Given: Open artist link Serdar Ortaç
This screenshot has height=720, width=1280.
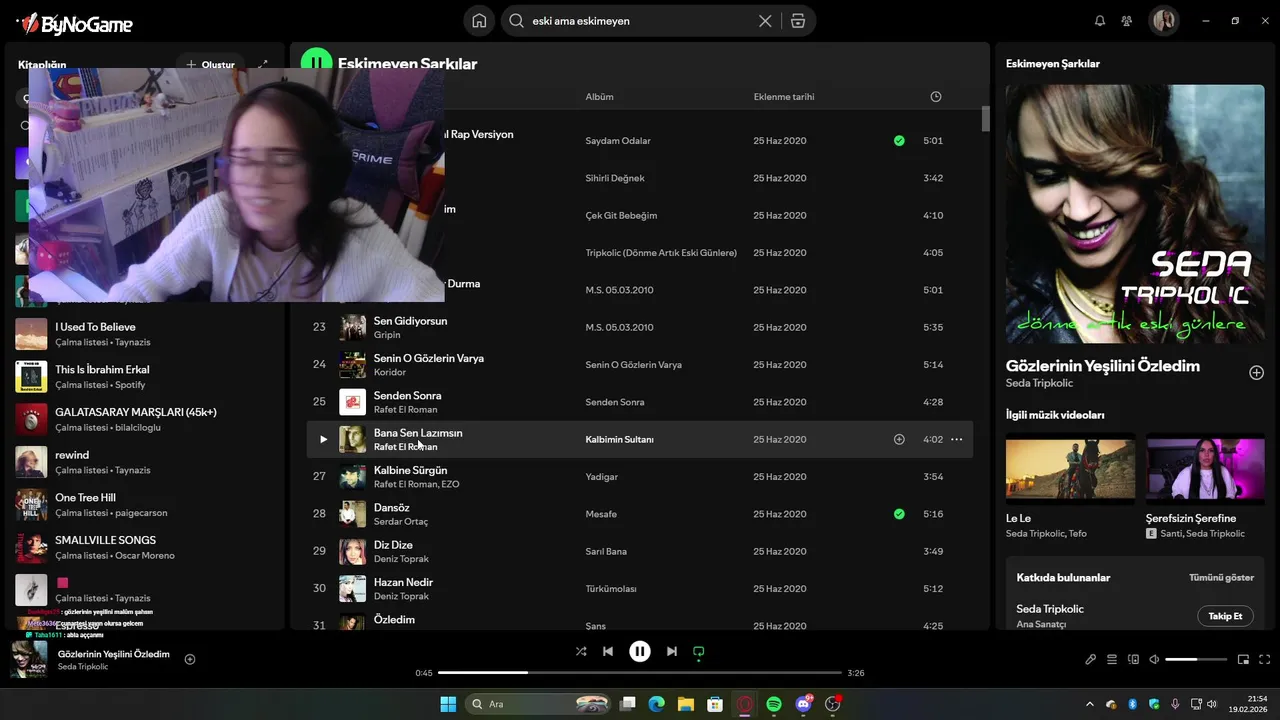Looking at the screenshot, I should pos(400,522).
